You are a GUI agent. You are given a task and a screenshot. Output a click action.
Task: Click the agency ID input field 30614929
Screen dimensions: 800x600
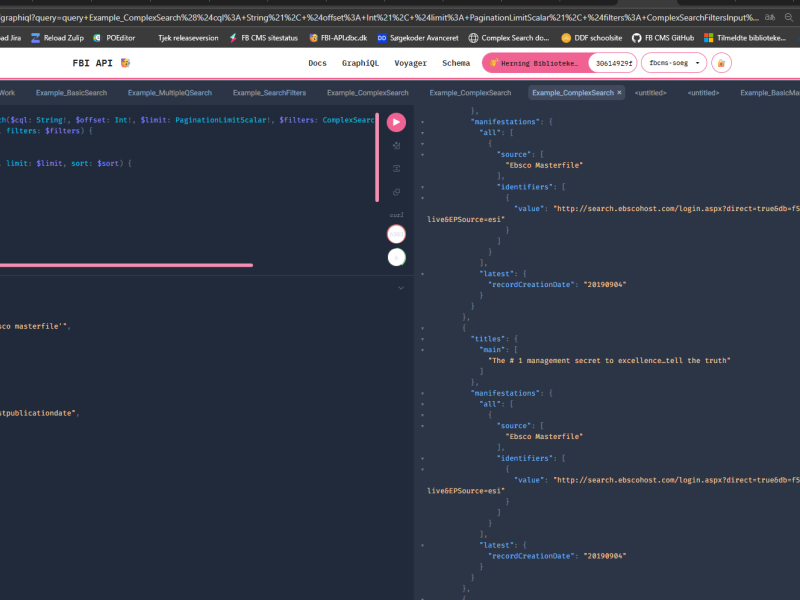612,63
